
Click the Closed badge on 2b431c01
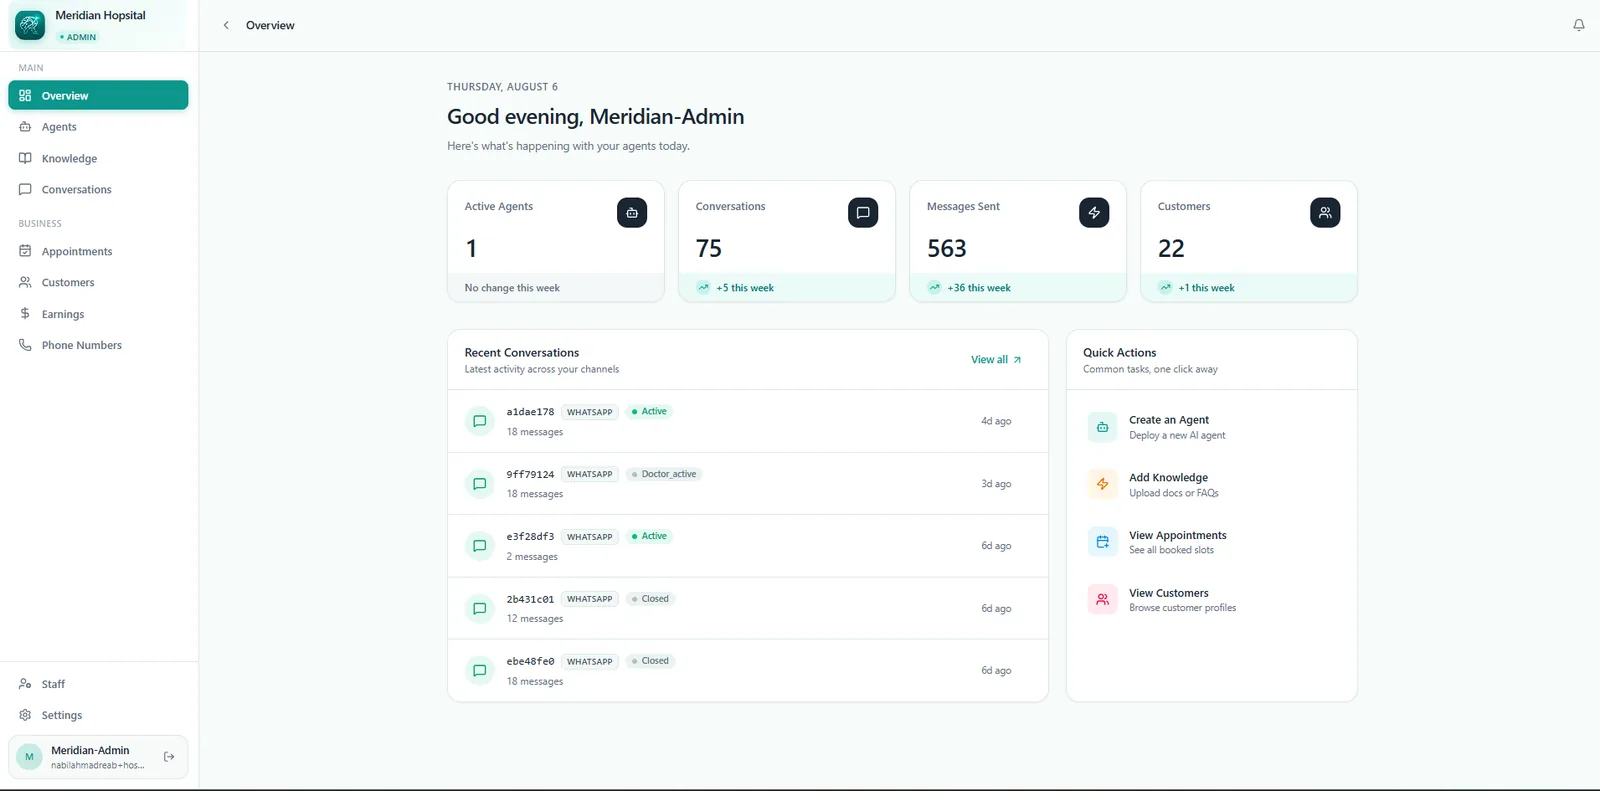[650, 599]
